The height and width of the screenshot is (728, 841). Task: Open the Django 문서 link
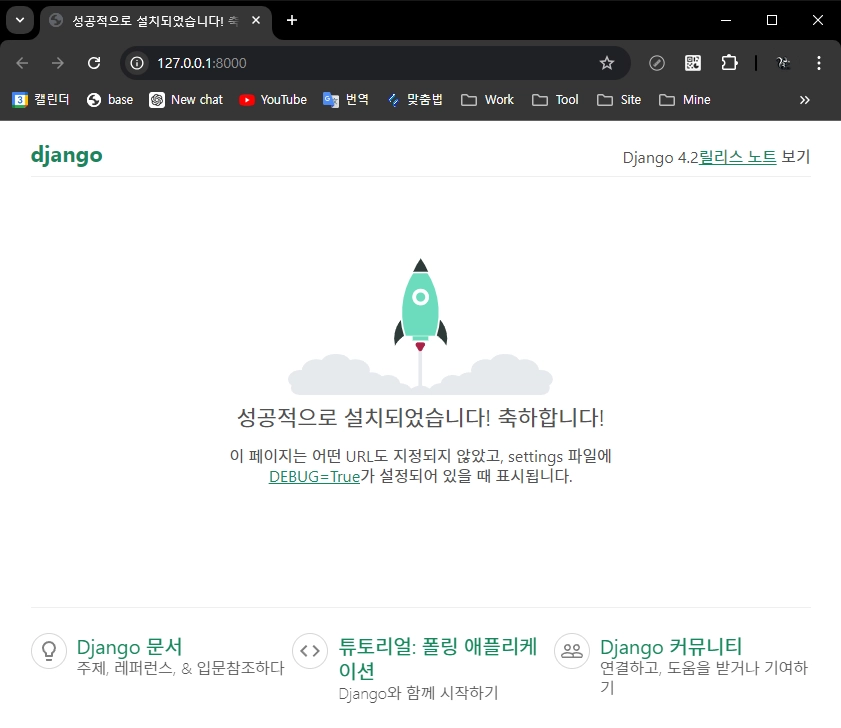(x=130, y=647)
